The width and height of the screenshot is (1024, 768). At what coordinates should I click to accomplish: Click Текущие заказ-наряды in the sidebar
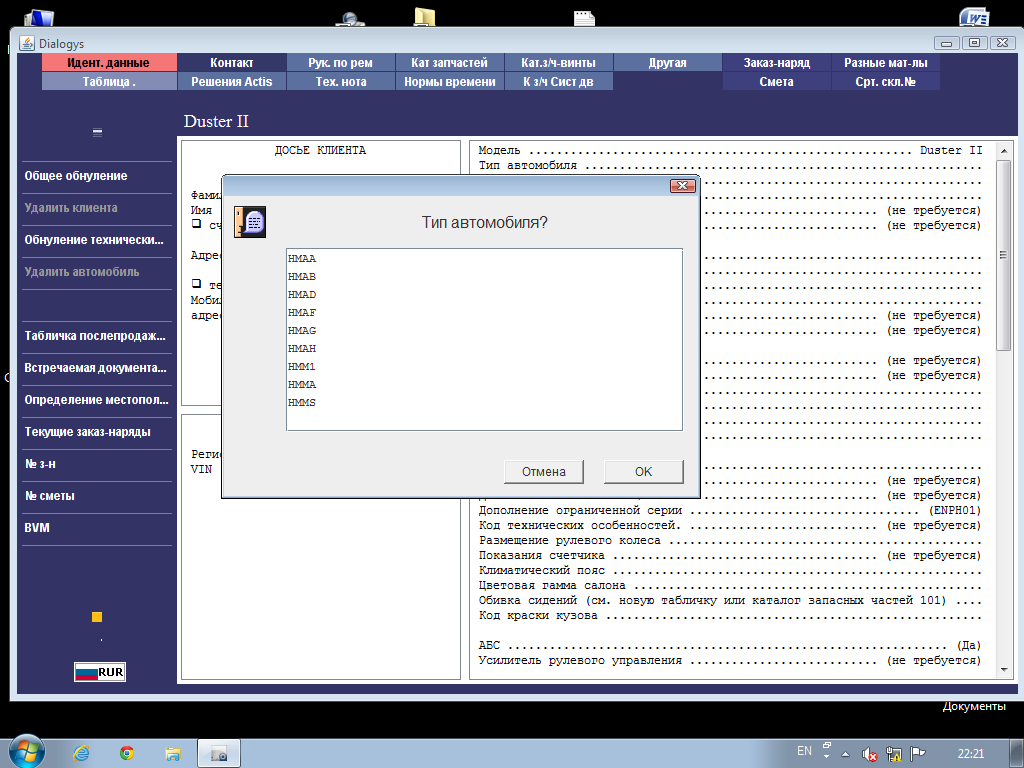pyautogui.click(x=97, y=432)
